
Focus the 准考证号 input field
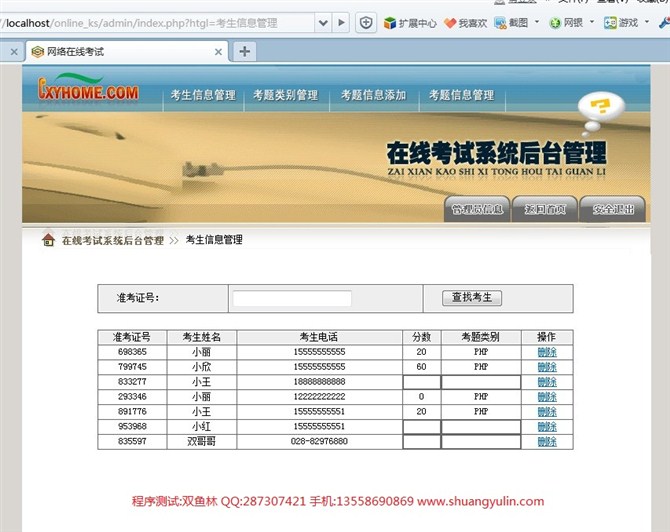292,298
